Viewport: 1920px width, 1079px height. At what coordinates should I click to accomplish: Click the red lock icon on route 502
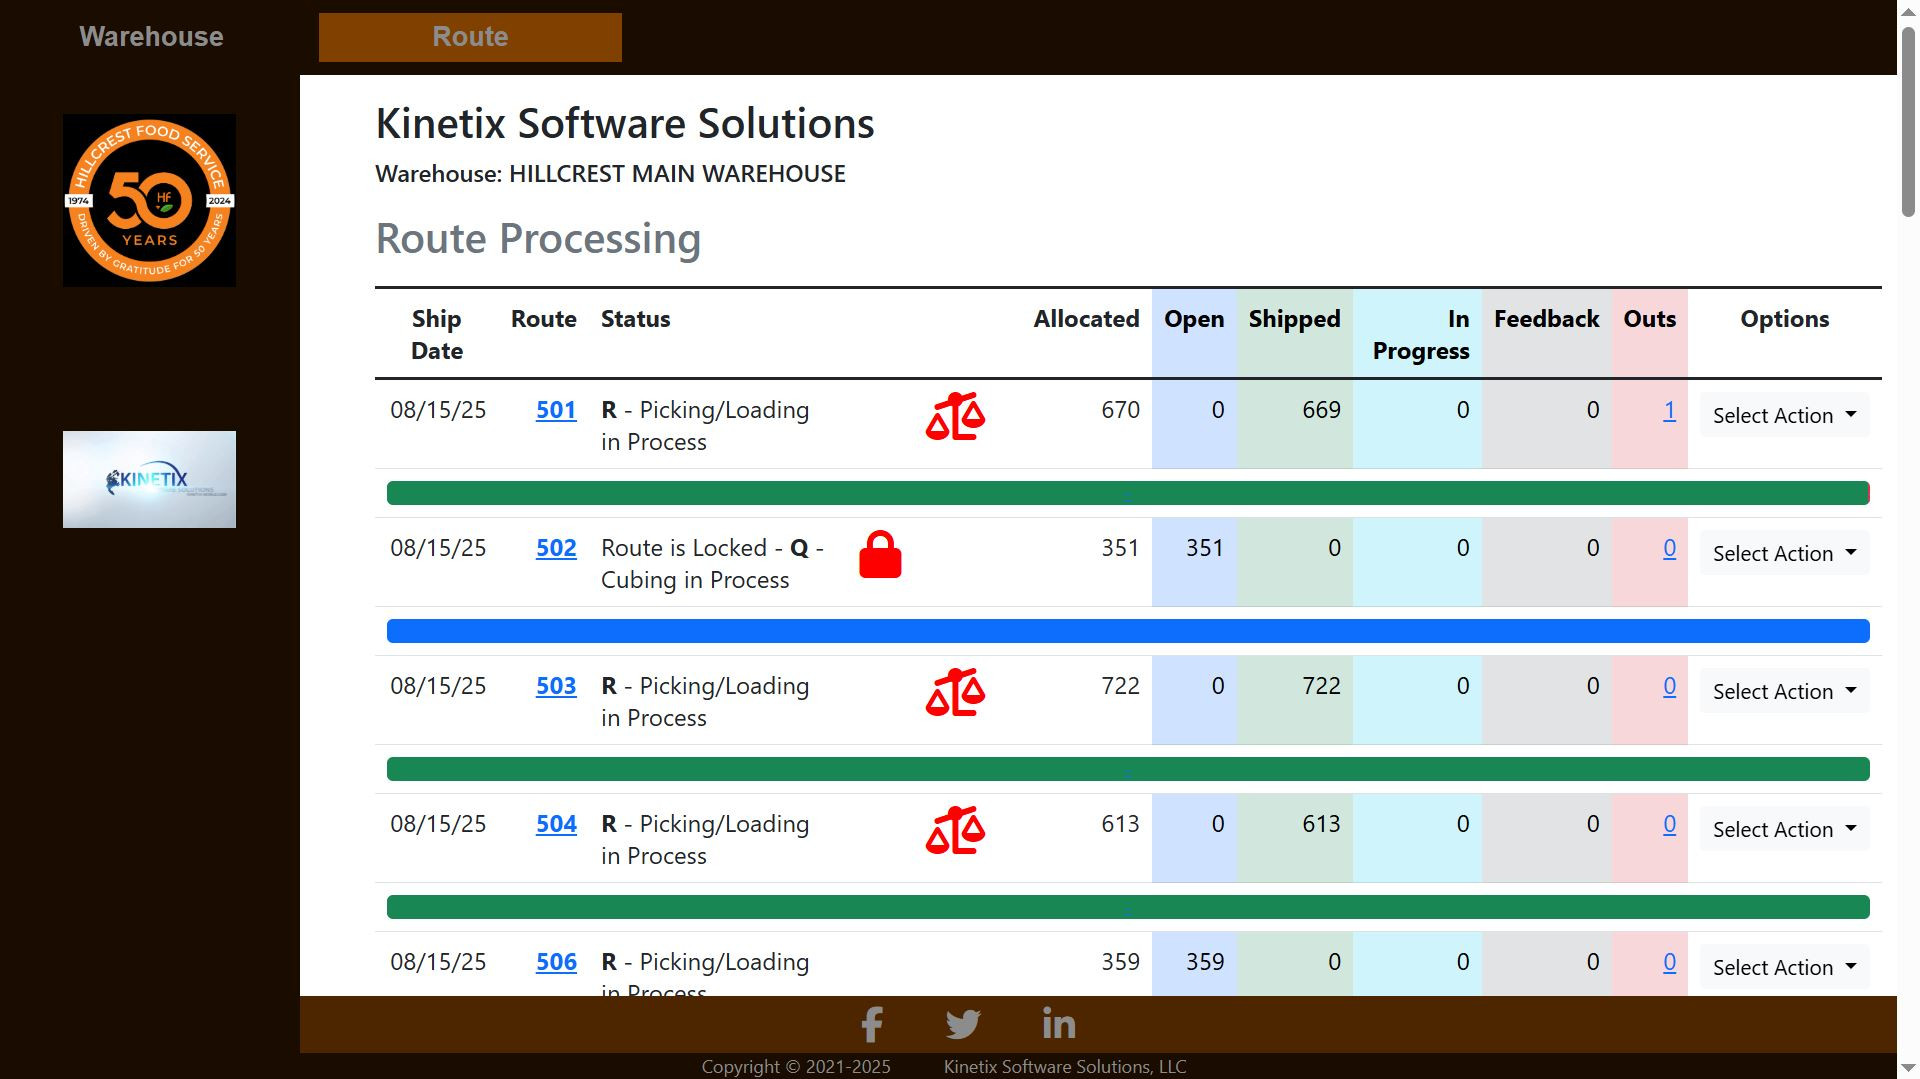(x=880, y=555)
